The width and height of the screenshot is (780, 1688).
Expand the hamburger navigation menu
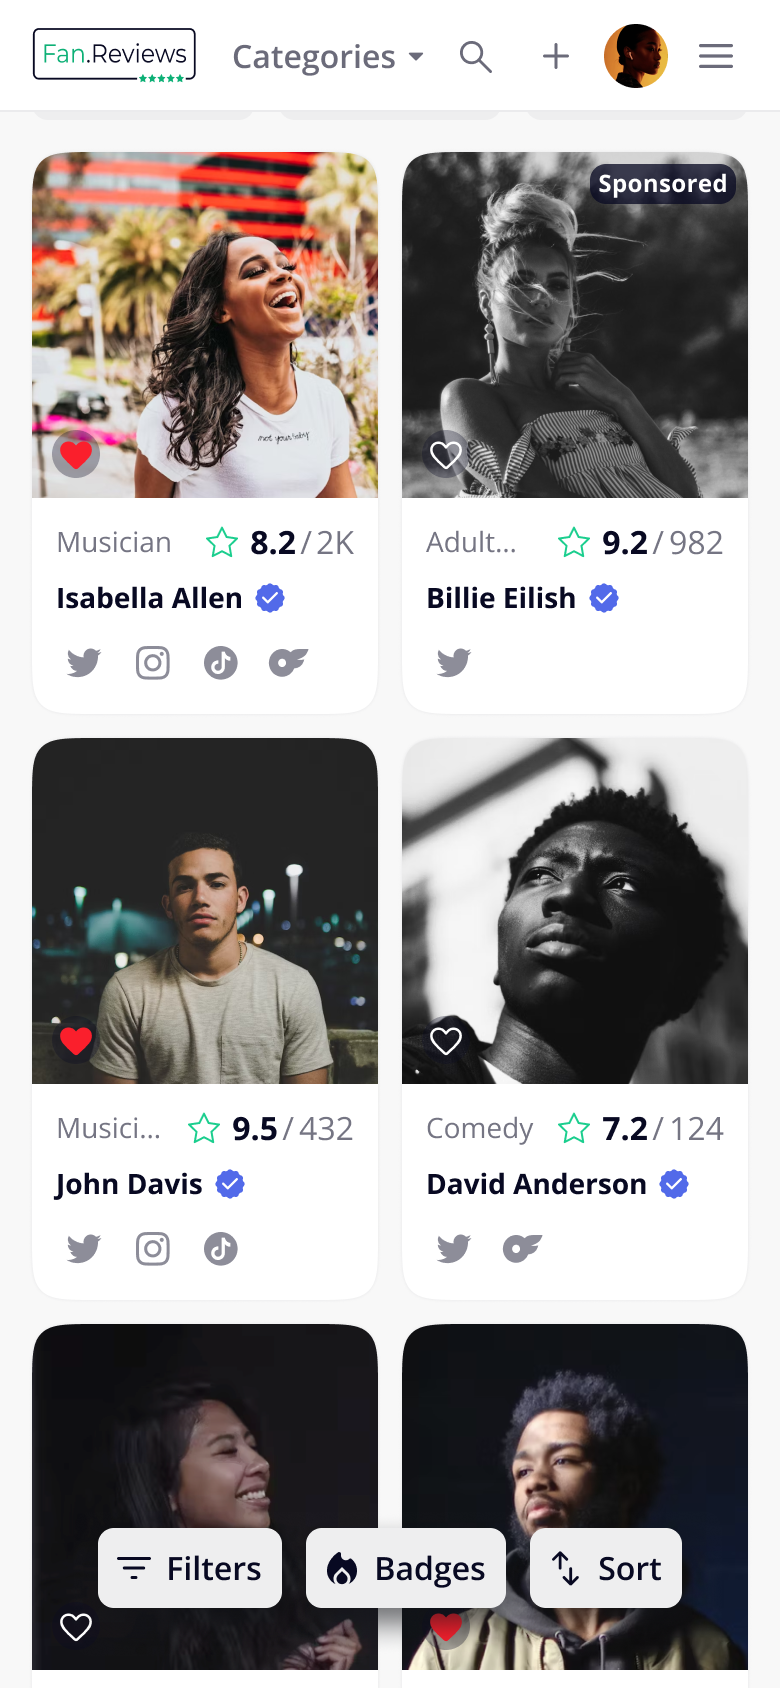click(715, 56)
